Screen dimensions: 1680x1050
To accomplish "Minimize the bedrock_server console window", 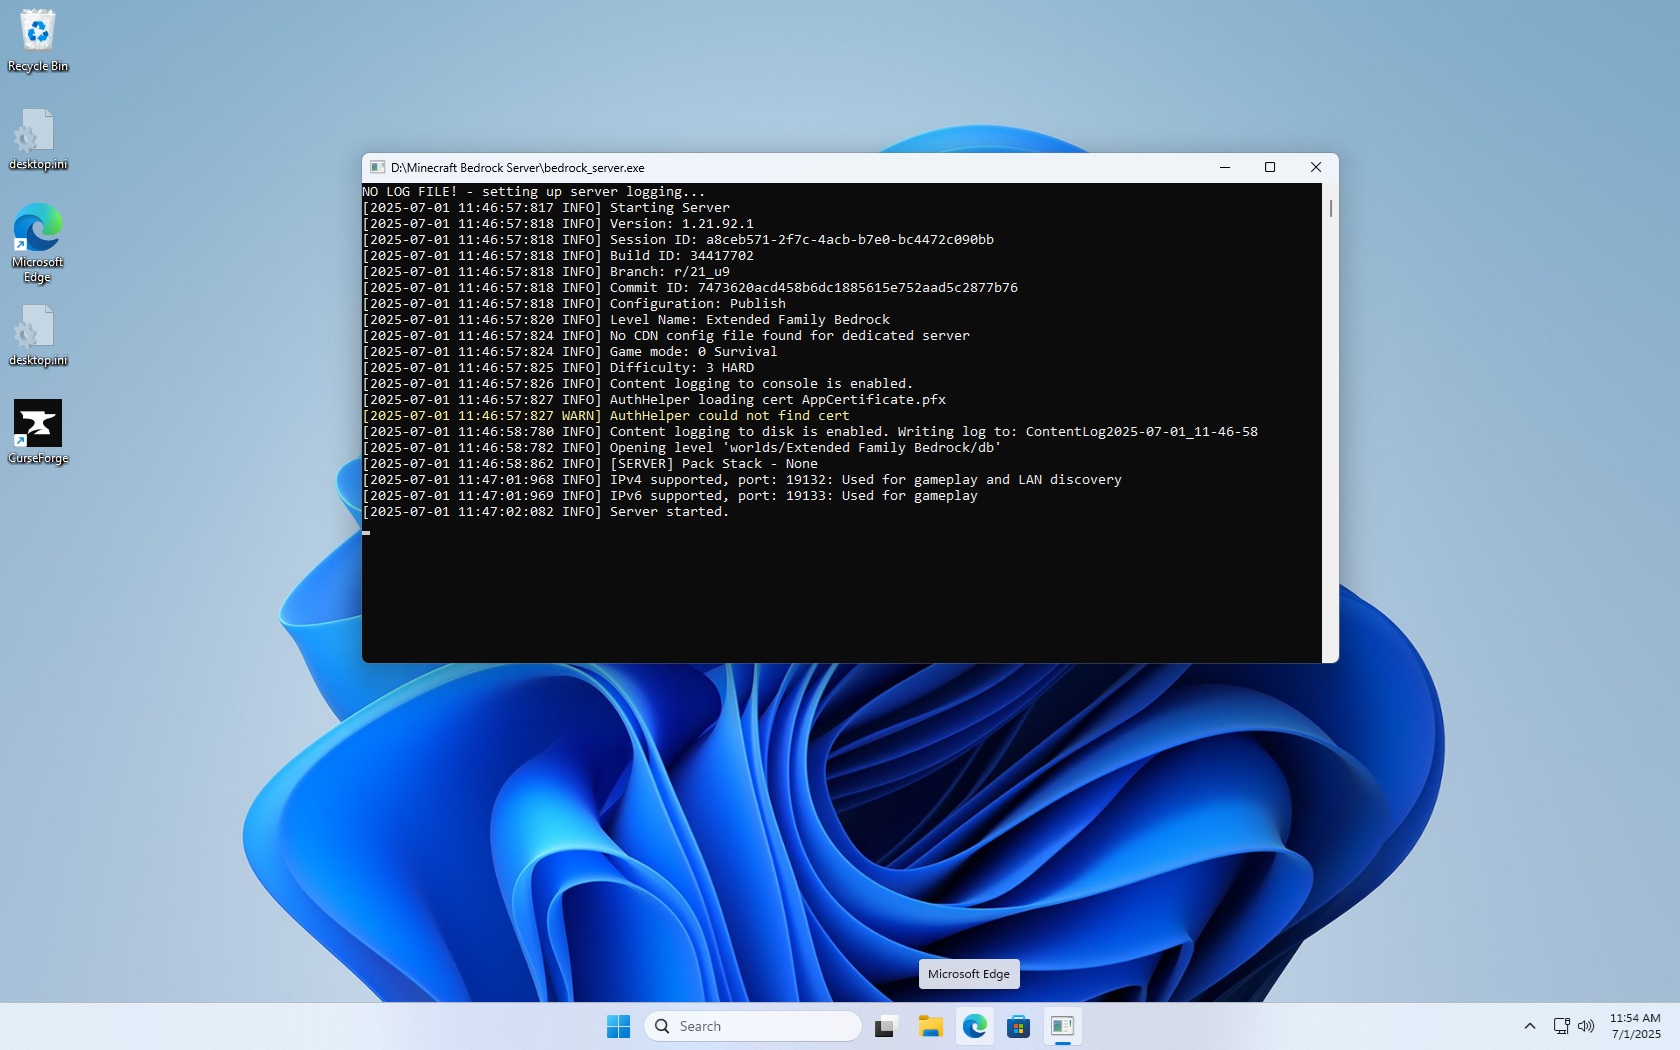I will (1225, 167).
